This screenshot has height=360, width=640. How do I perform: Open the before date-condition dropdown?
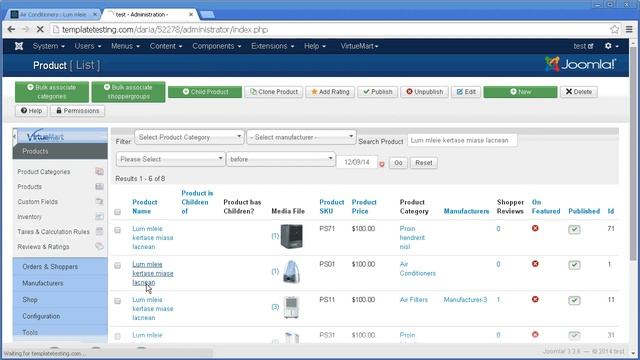click(x=281, y=159)
